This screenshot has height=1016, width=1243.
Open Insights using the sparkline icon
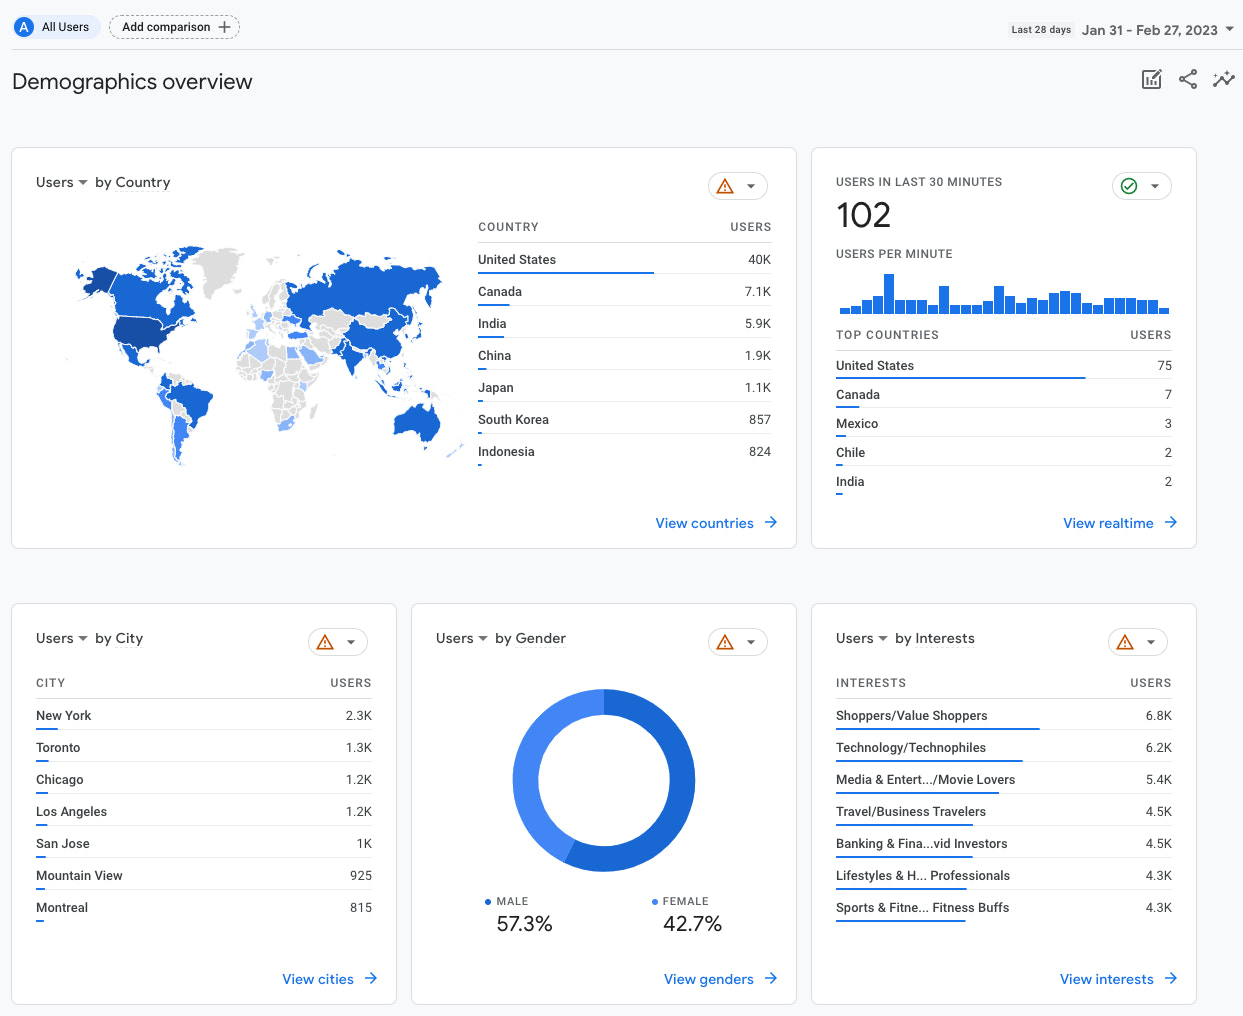1223,79
